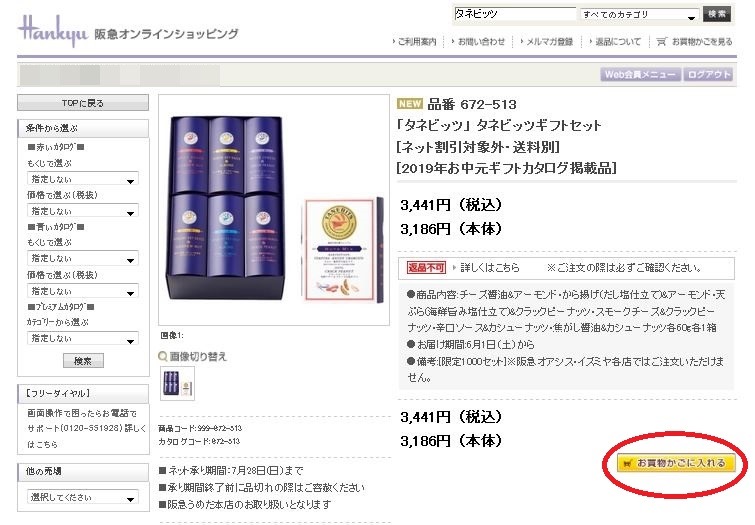The width and height of the screenshot is (755, 525).
Task: Click upper 3,441円（税込）price text
Action: pyautogui.click(x=451, y=205)
